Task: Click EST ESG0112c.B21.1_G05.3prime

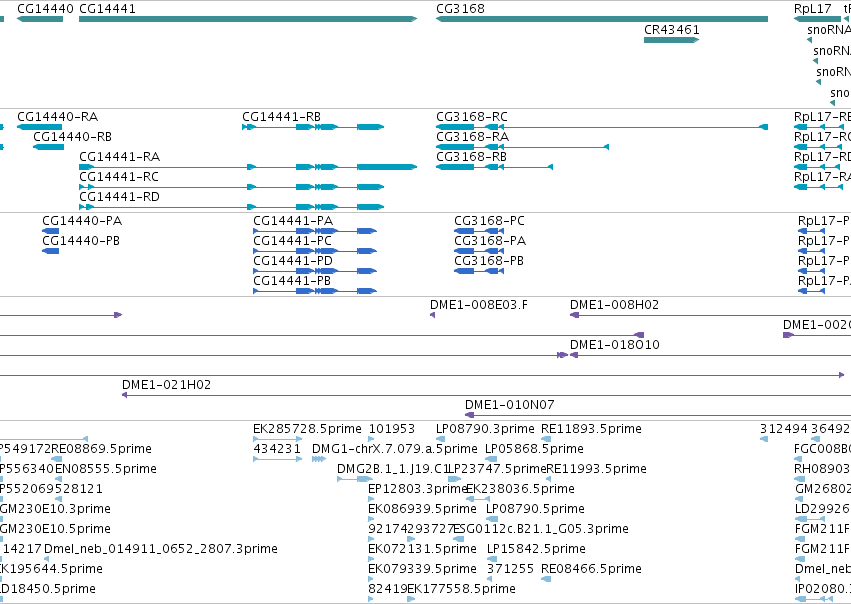Action: 541,529
